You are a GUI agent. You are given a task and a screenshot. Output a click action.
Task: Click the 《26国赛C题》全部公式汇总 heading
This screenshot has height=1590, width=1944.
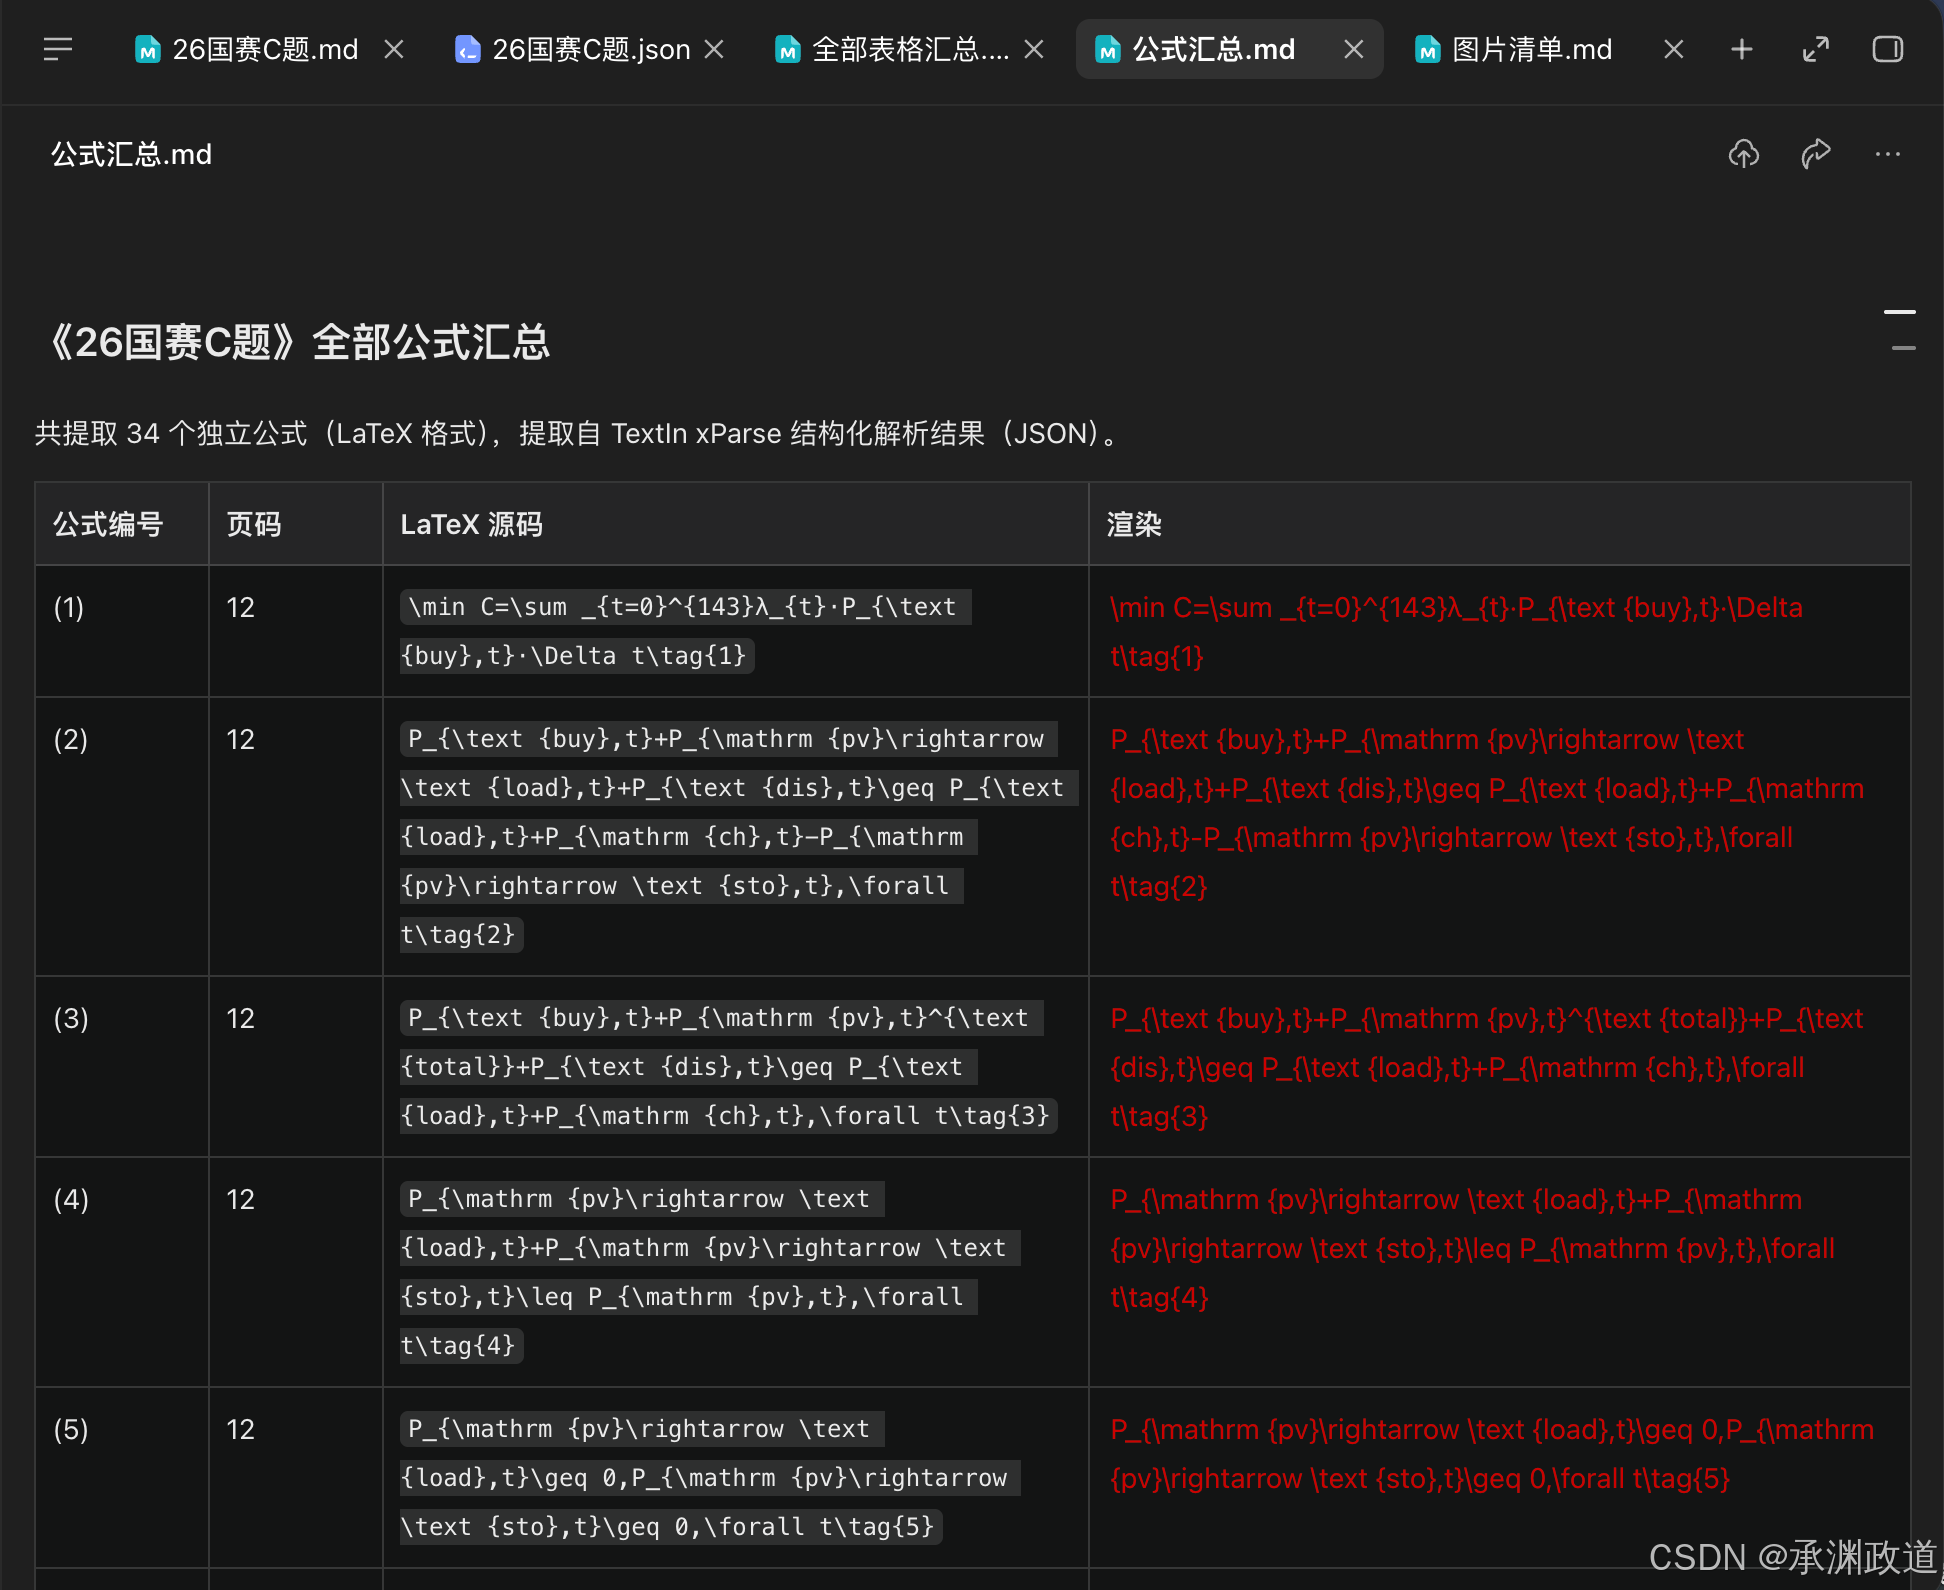(x=298, y=342)
